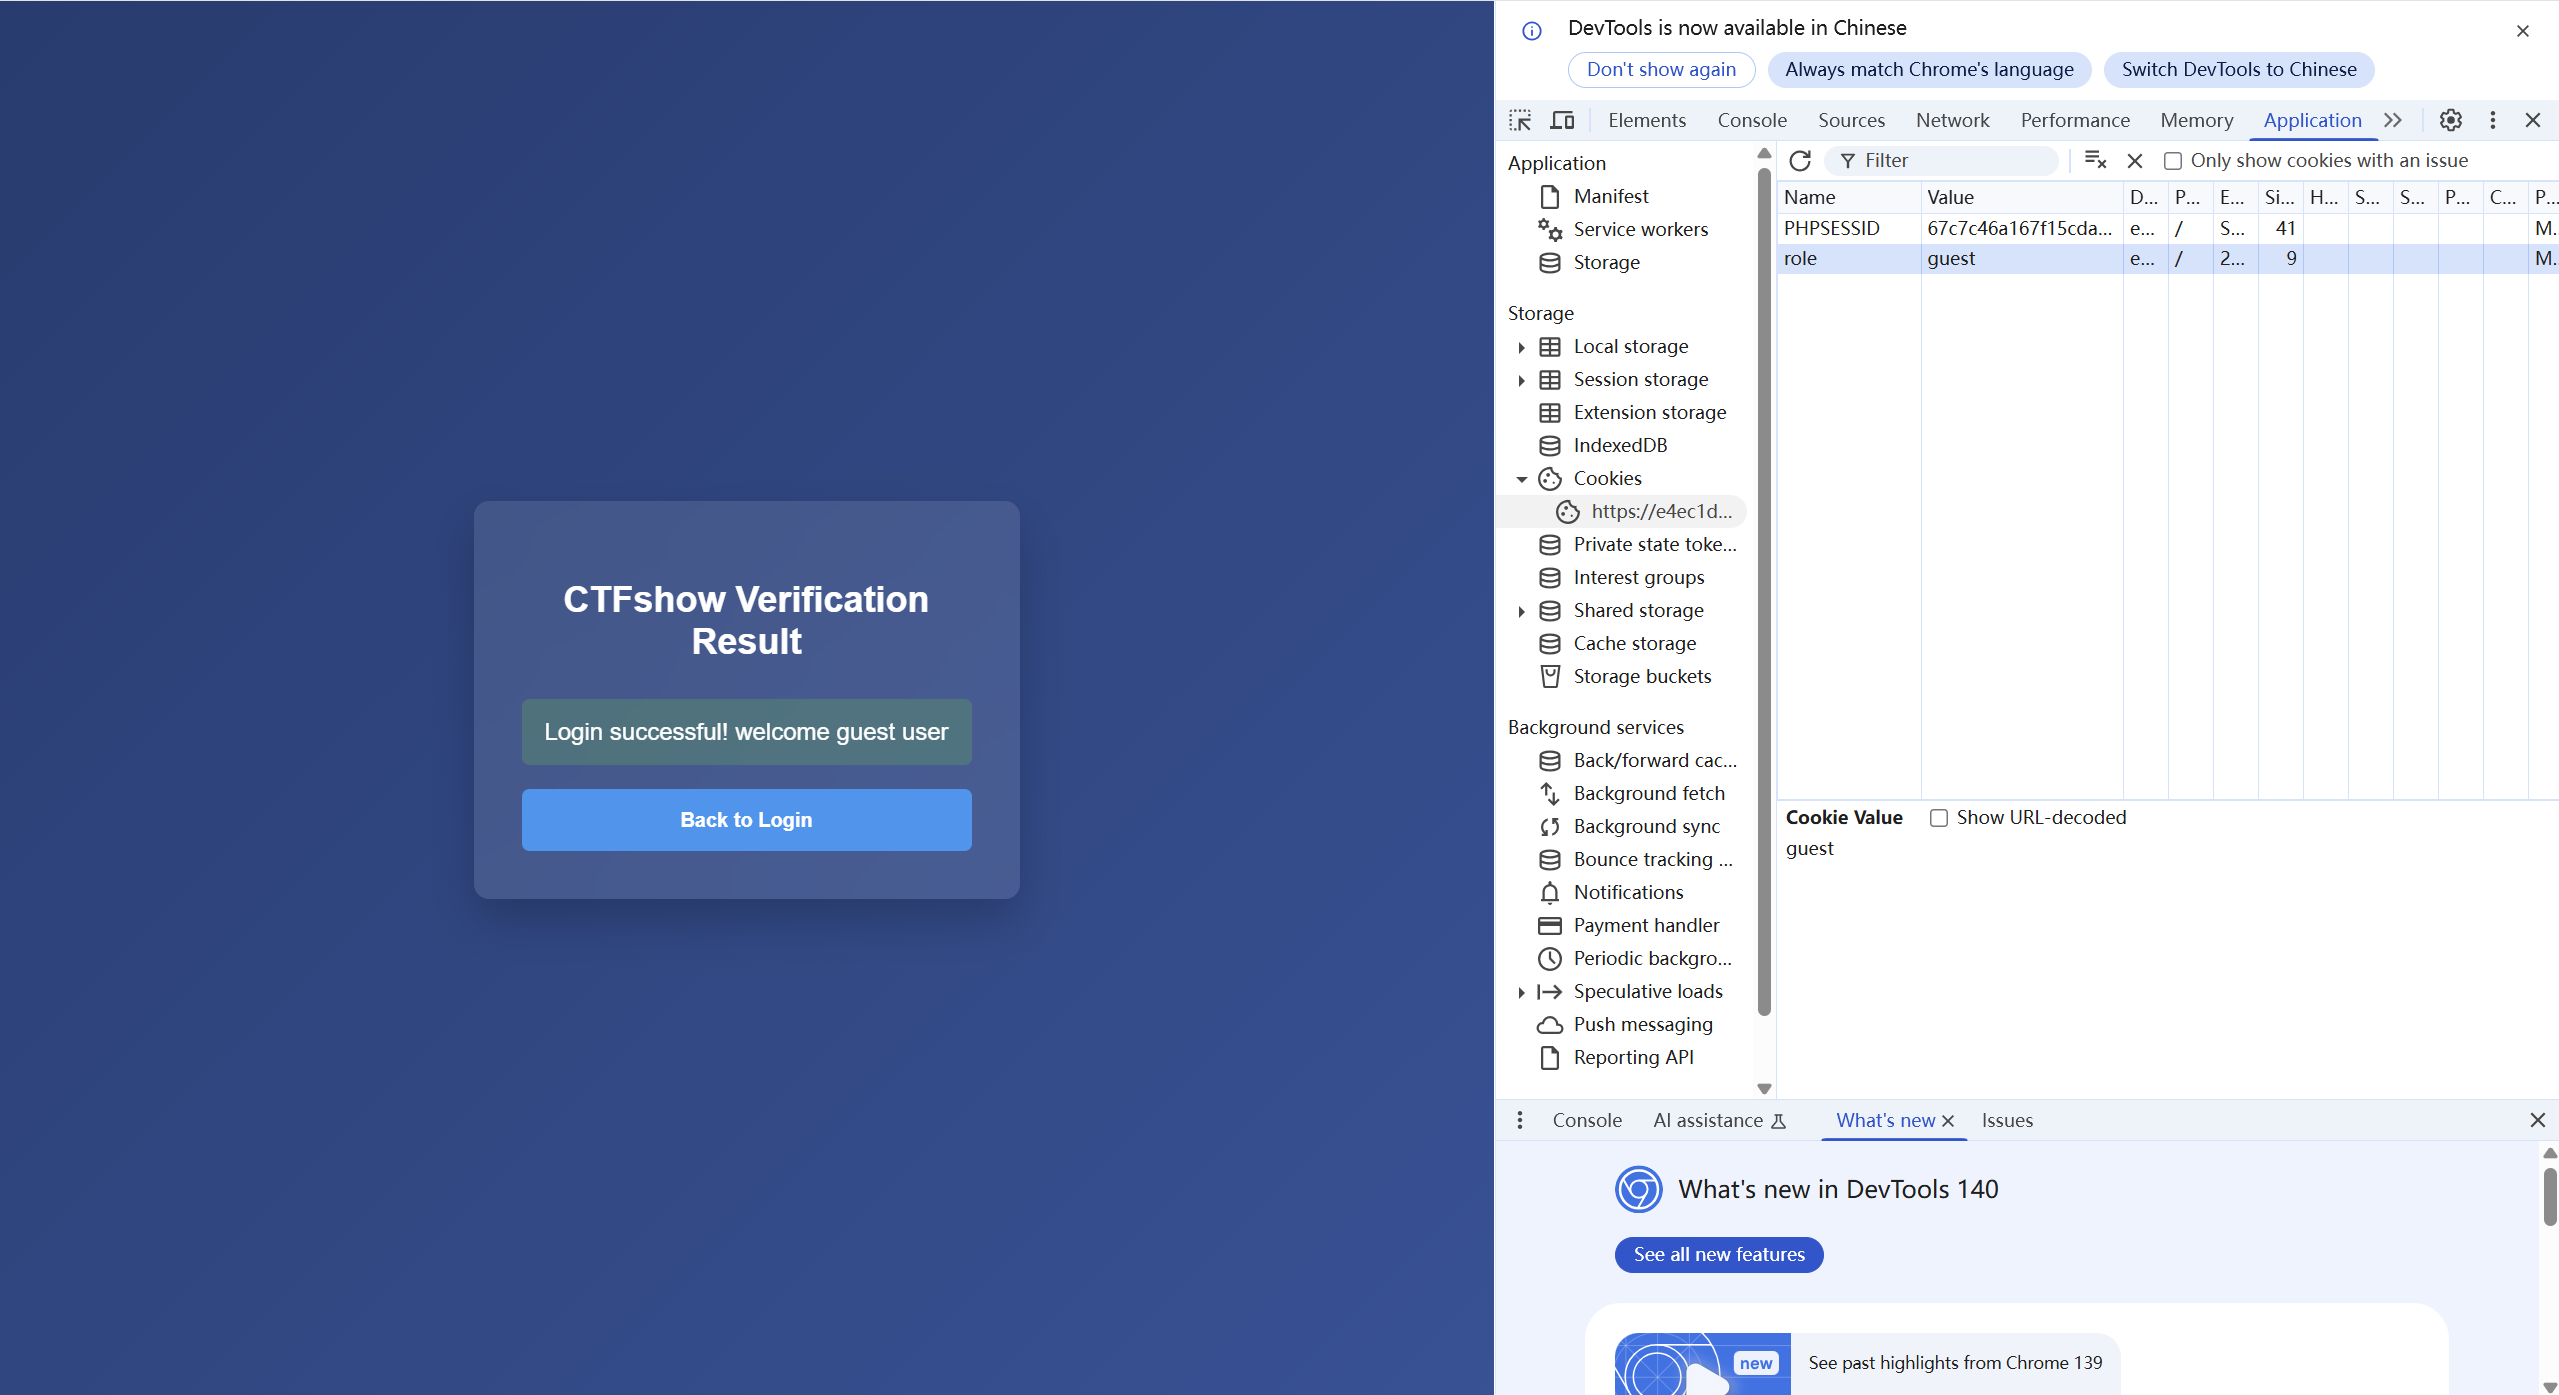Click the refresh cookies icon

click(1800, 161)
